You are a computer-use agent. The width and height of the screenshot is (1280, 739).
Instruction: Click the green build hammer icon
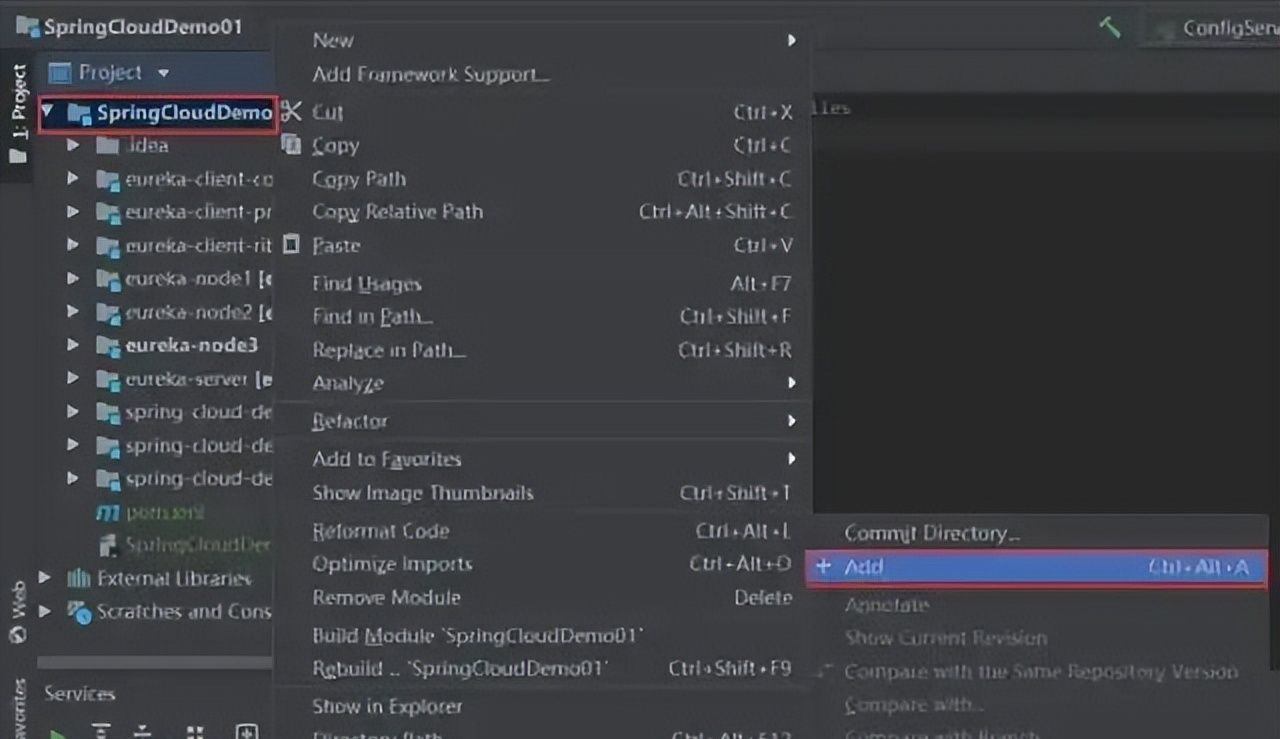[x=1109, y=27]
